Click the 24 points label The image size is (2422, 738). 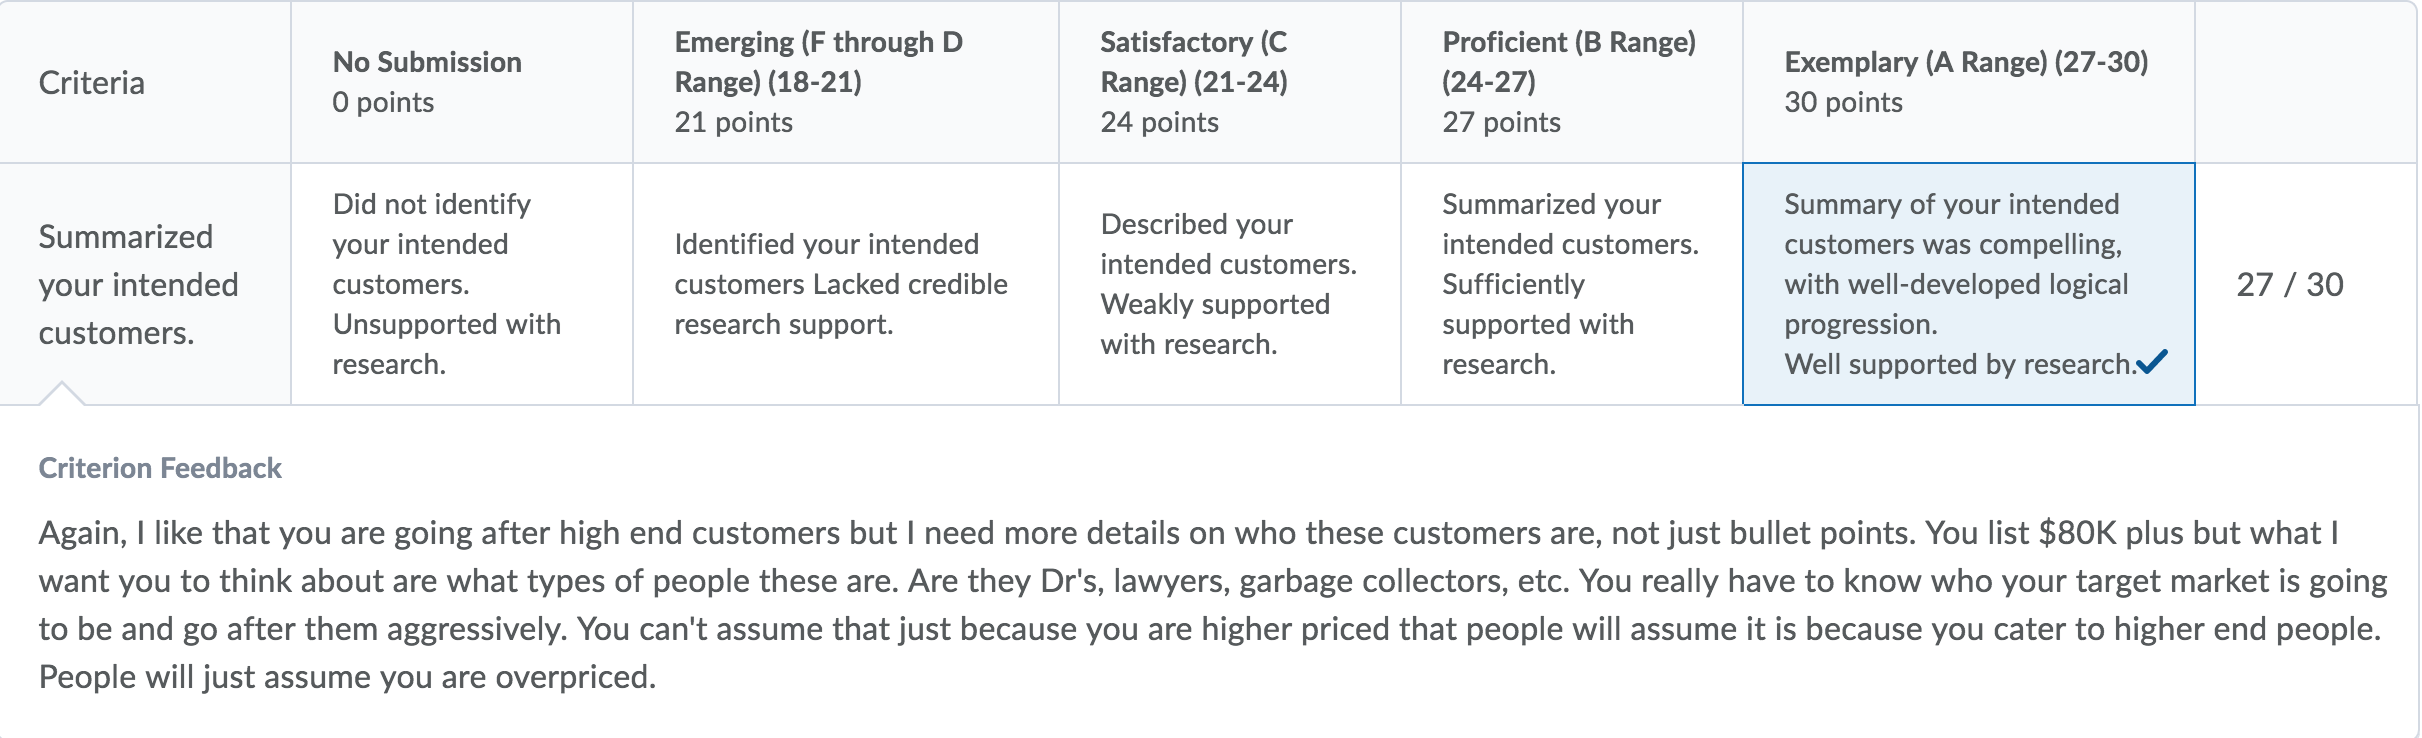[1159, 122]
